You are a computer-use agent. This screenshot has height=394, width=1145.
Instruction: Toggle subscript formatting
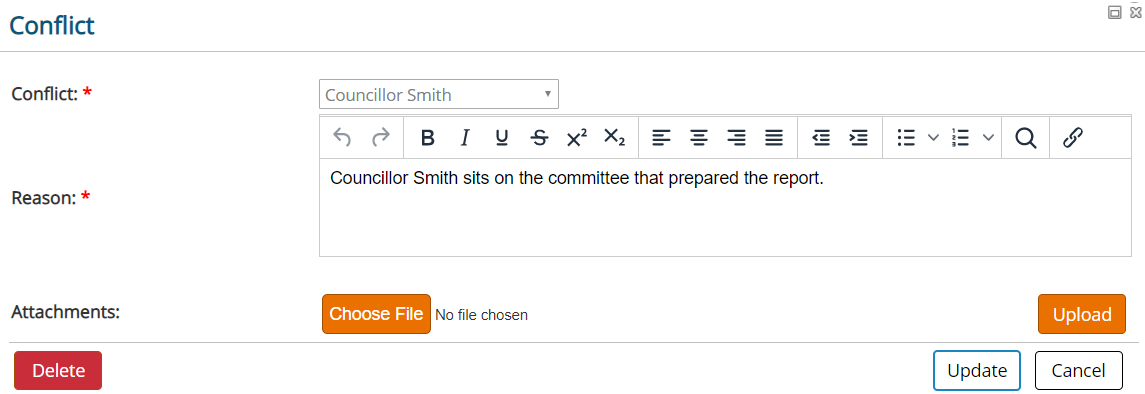point(614,137)
